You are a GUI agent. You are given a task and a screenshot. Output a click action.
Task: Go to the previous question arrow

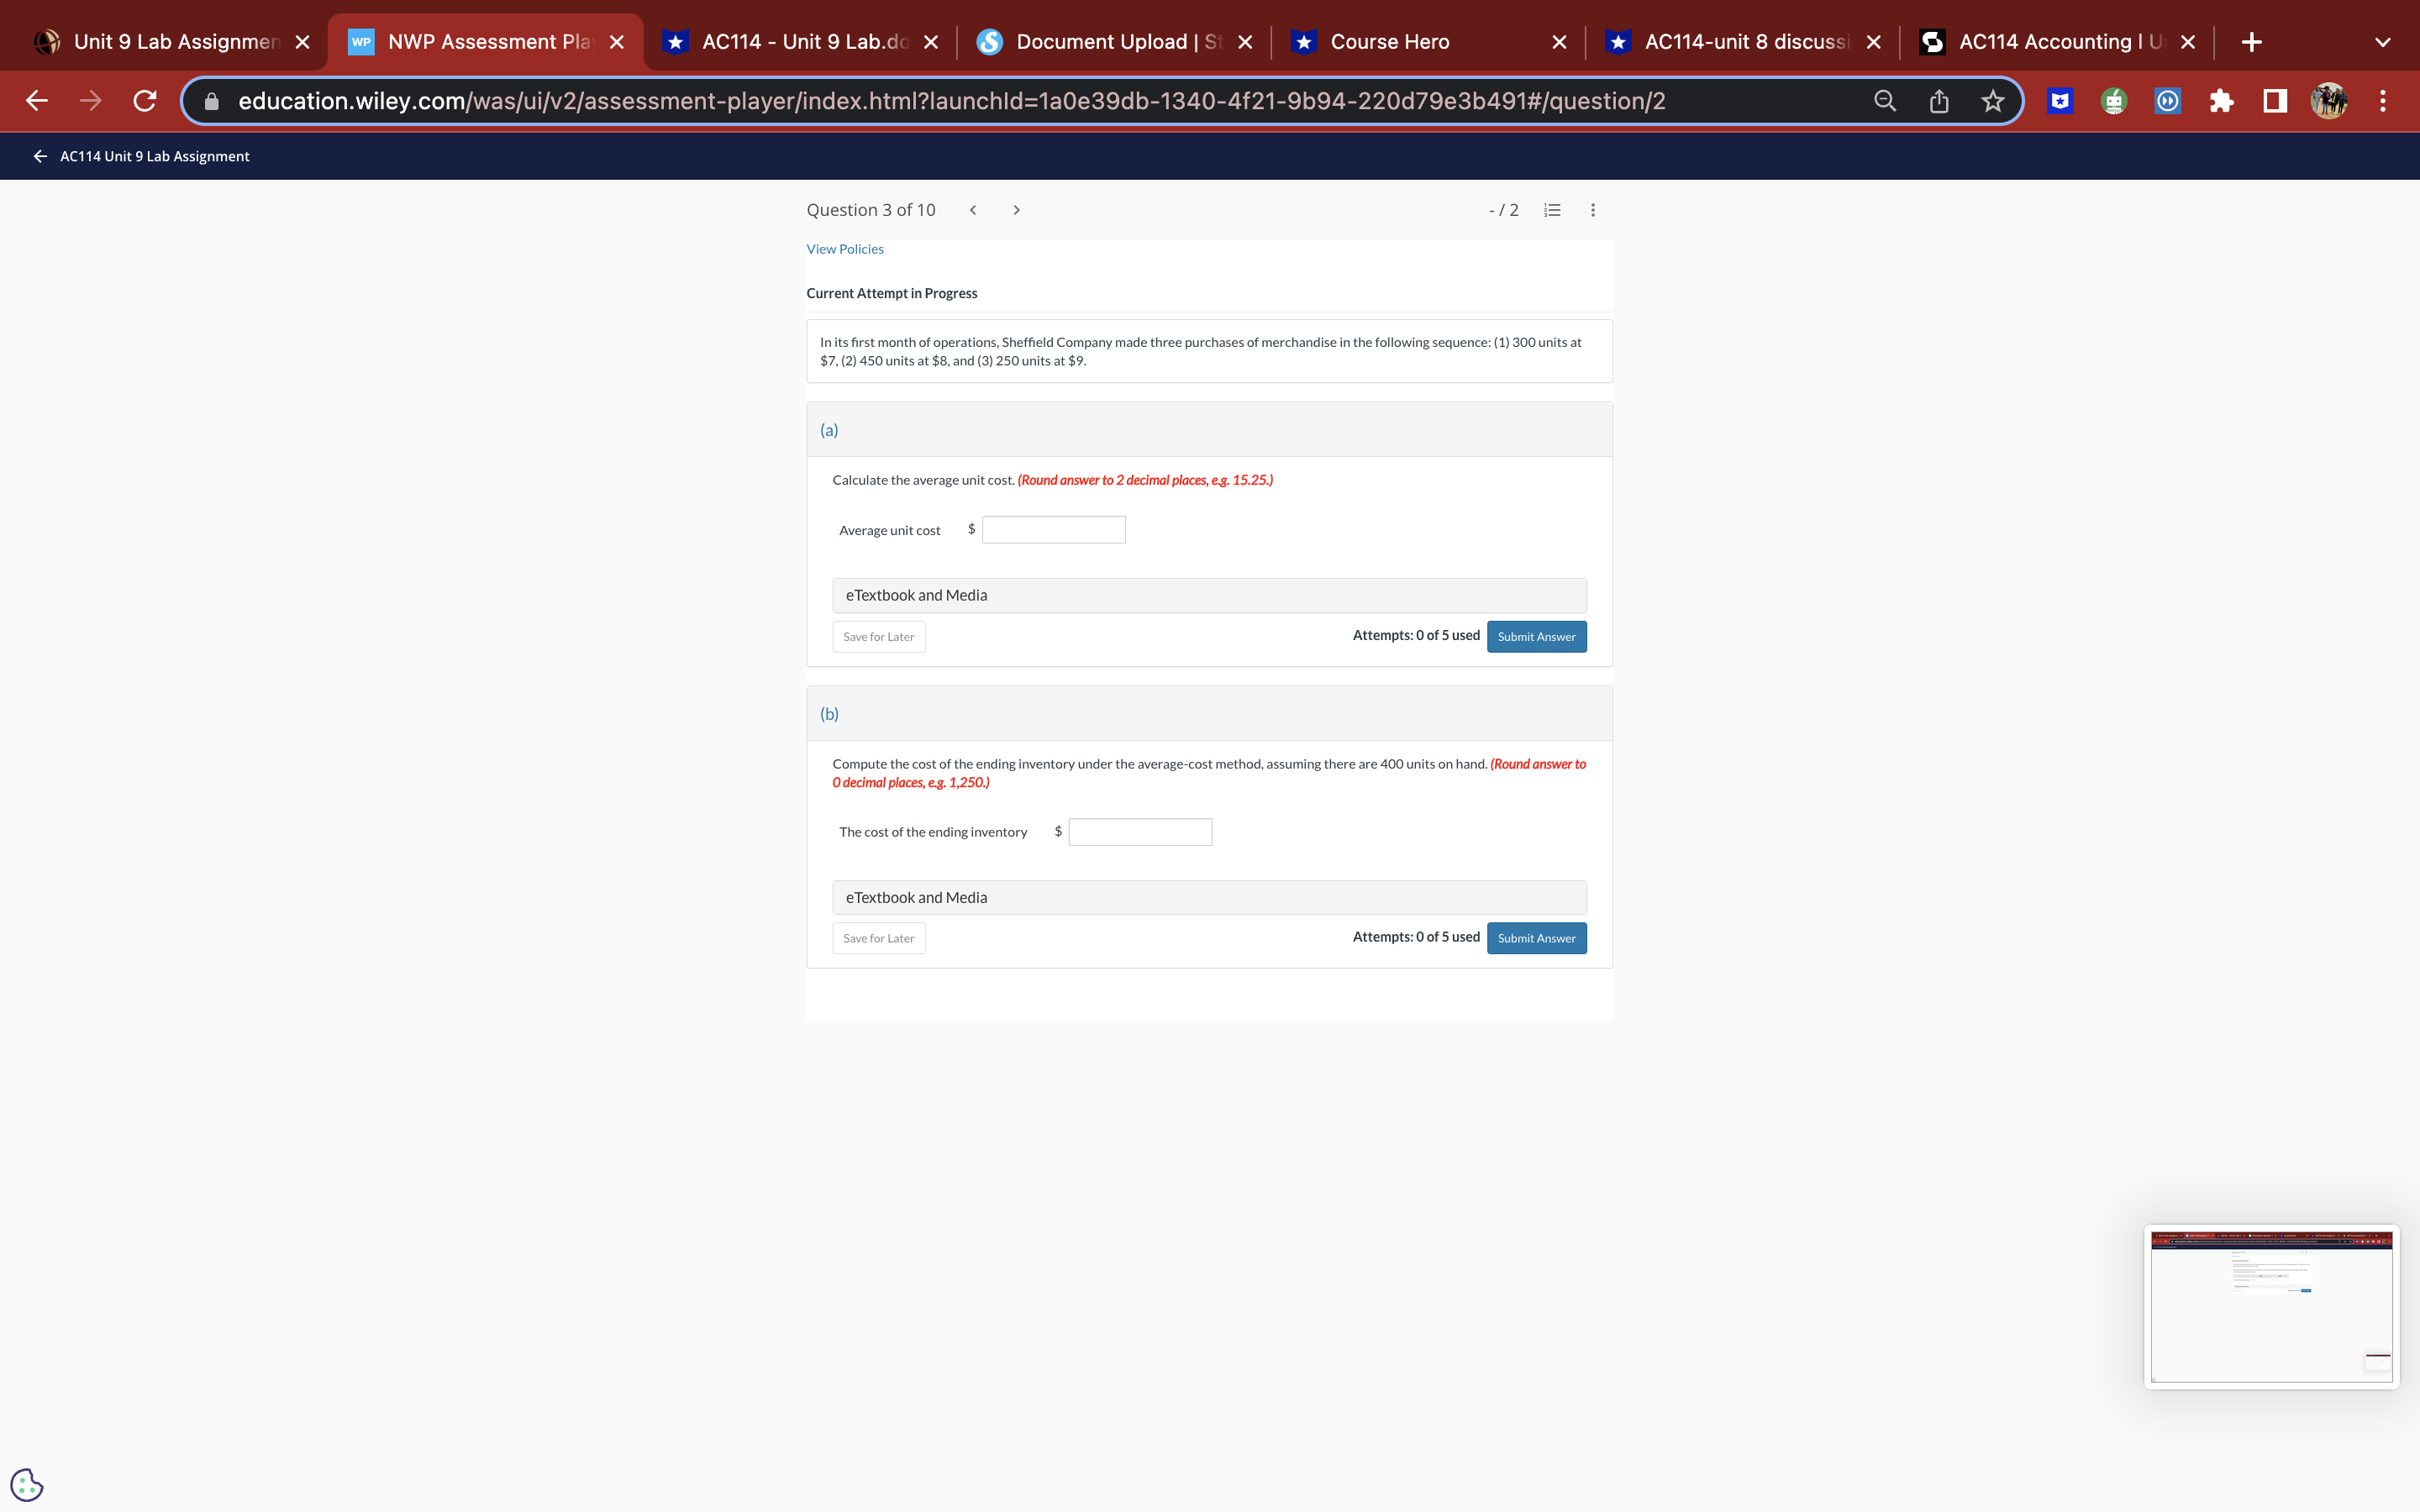(973, 210)
